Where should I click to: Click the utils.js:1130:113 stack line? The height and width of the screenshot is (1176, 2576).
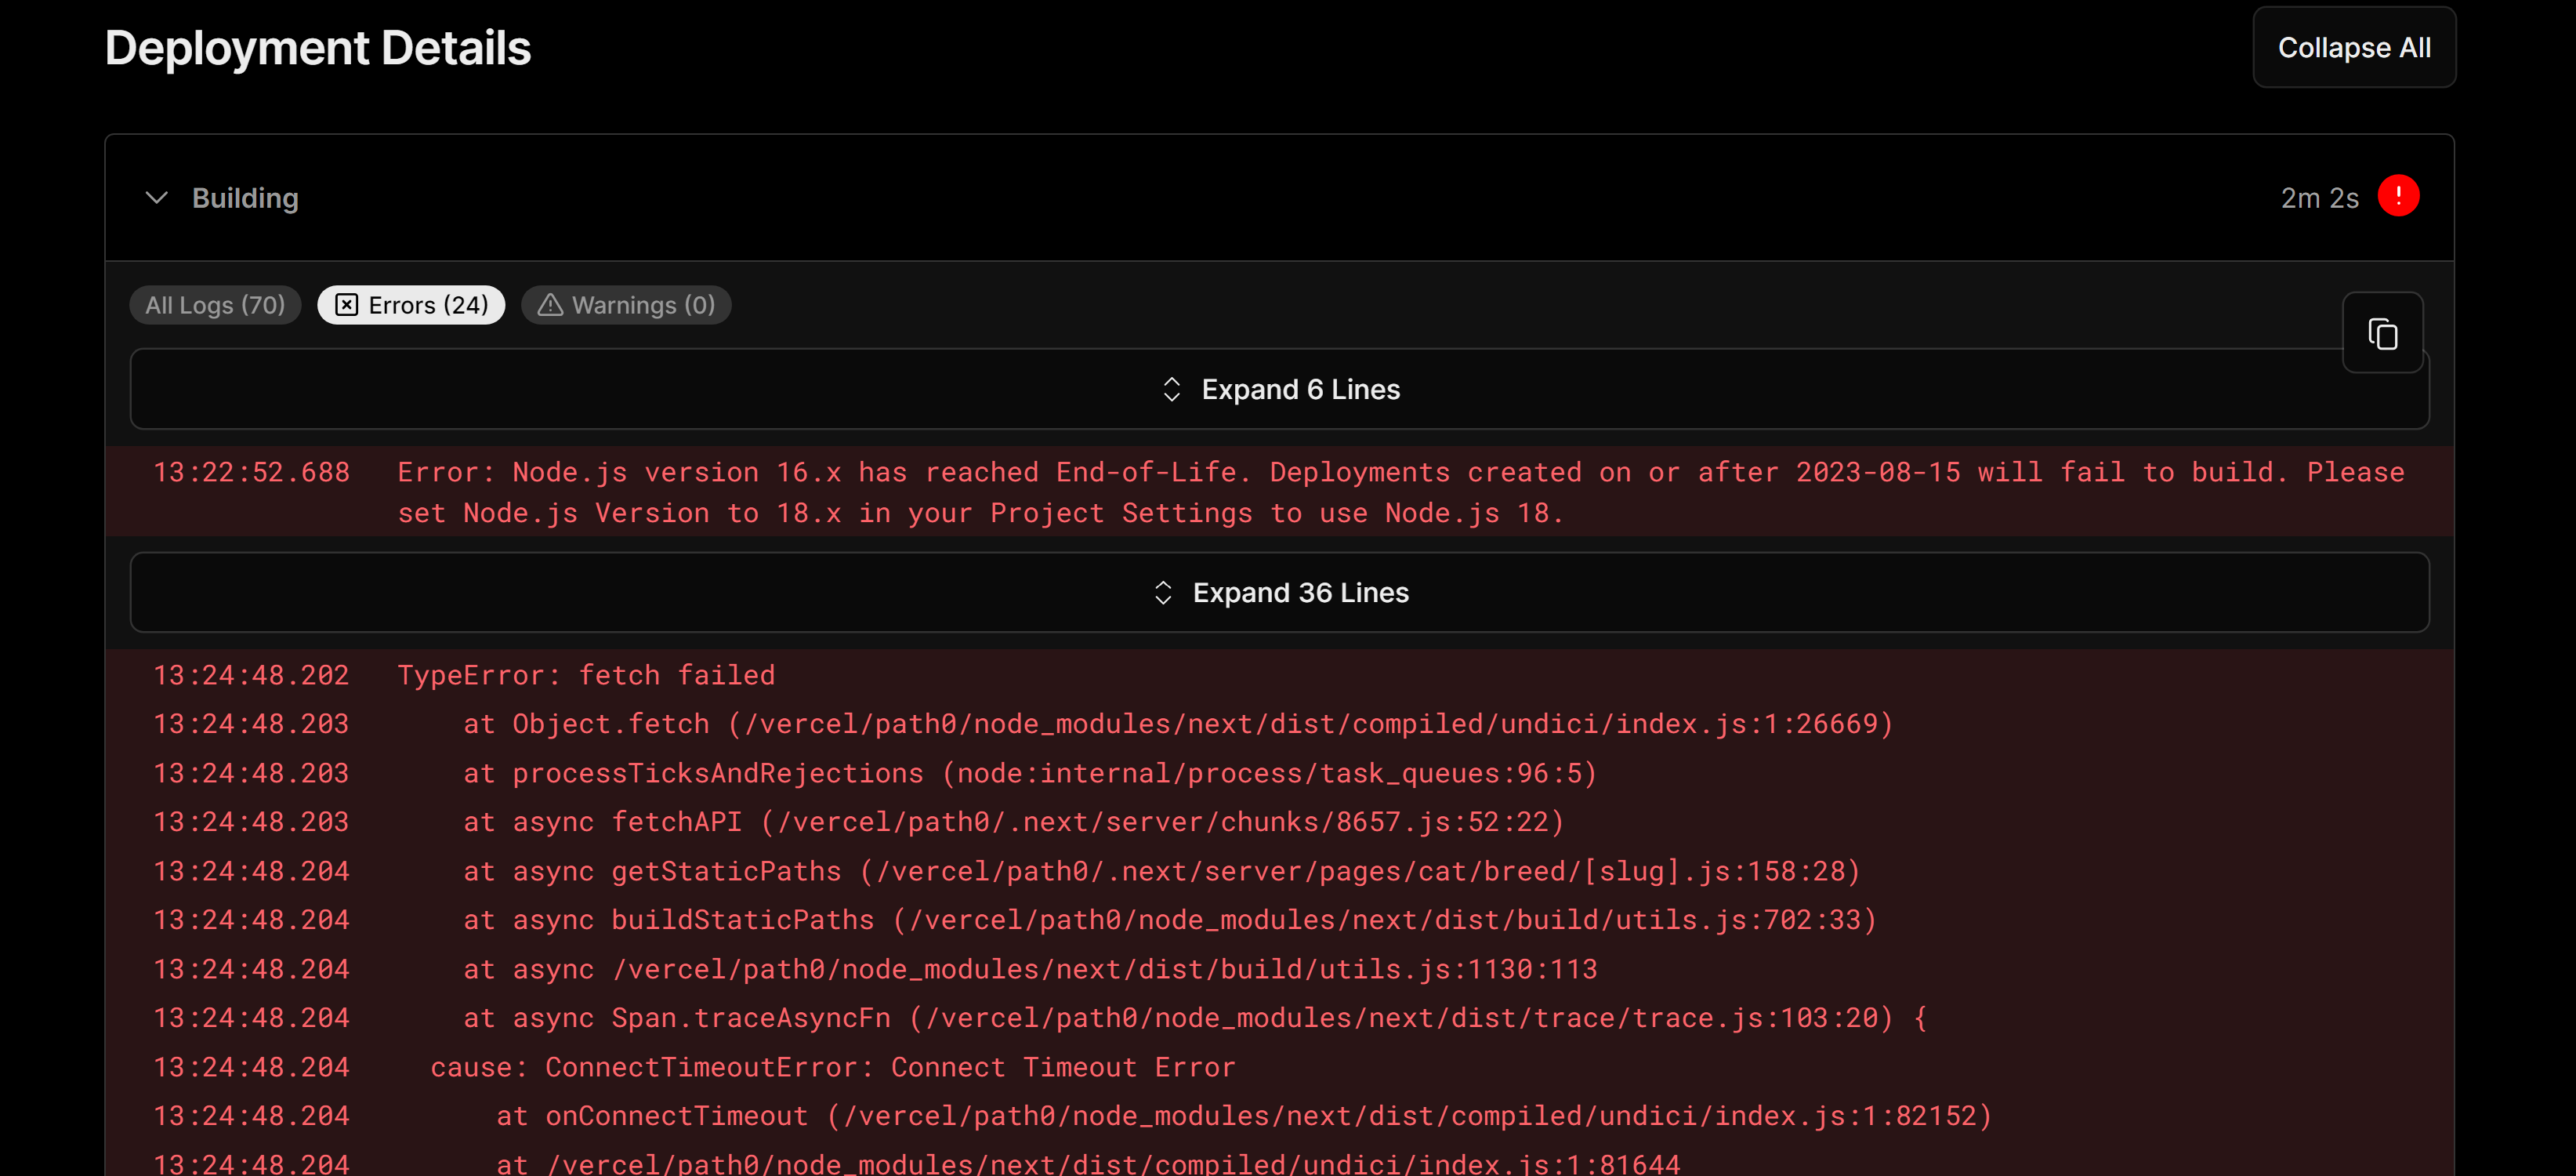[x=1030, y=969]
